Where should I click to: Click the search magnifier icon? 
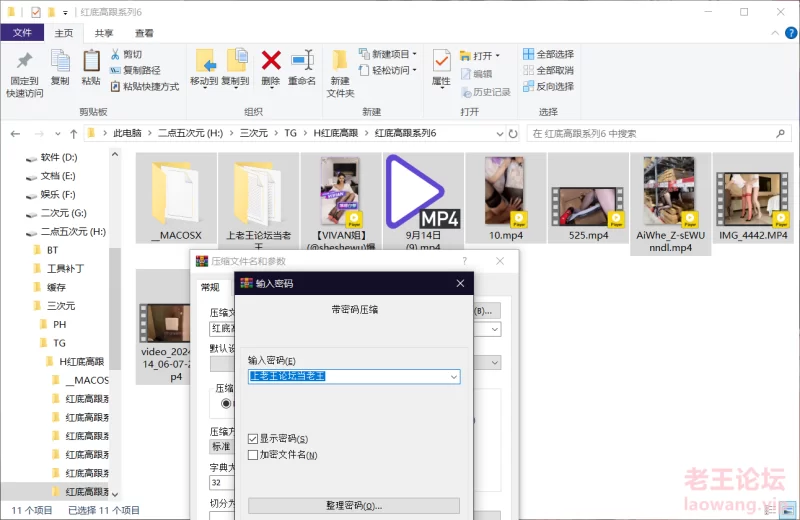coord(780,134)
